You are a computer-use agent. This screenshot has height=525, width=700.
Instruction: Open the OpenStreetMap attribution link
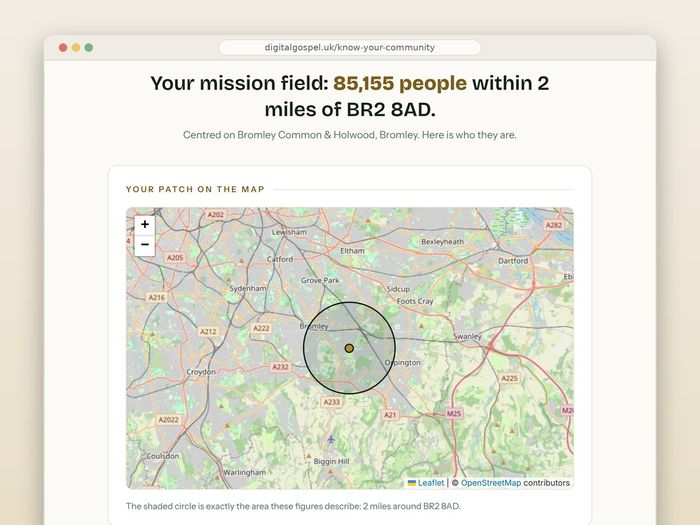coord(491,483)
